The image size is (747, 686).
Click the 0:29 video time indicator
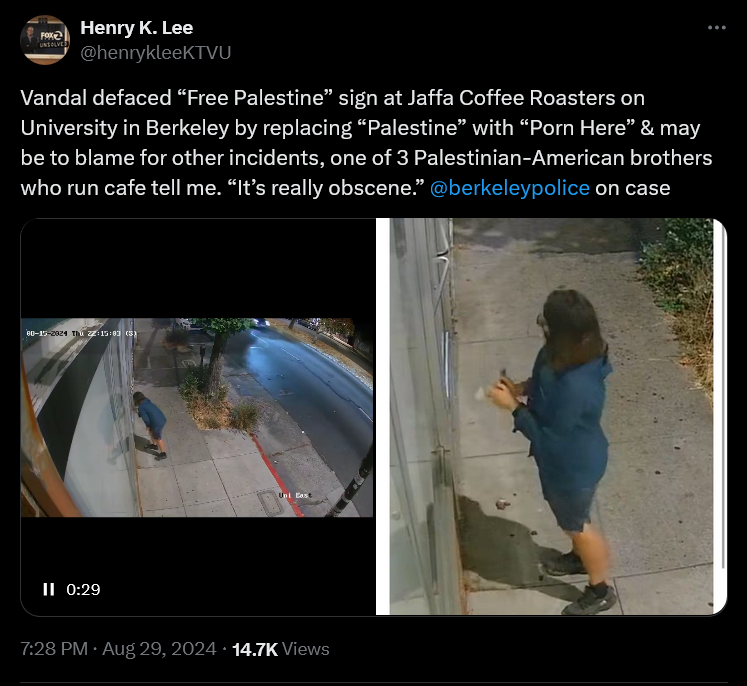pos(83,589)
